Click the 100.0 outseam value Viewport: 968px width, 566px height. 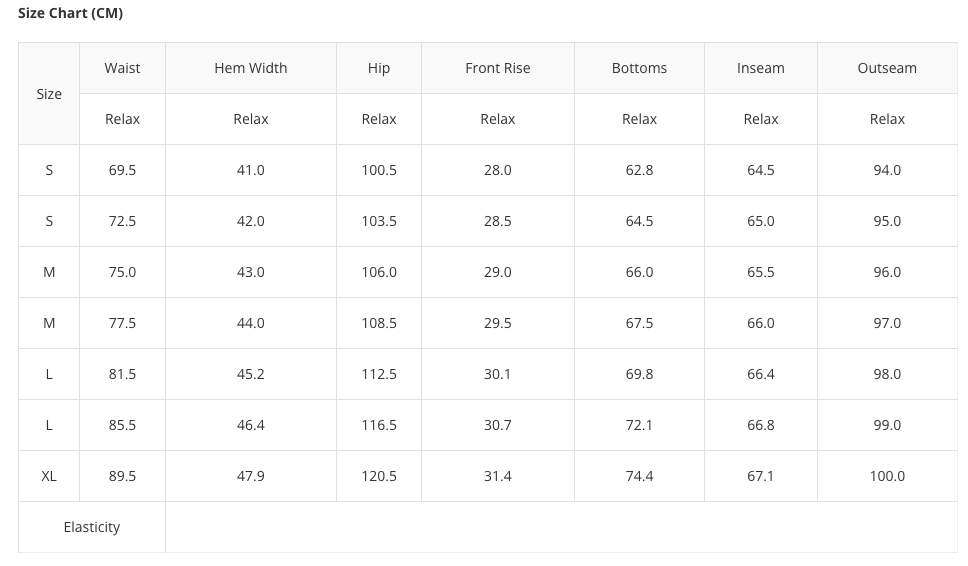887,476
